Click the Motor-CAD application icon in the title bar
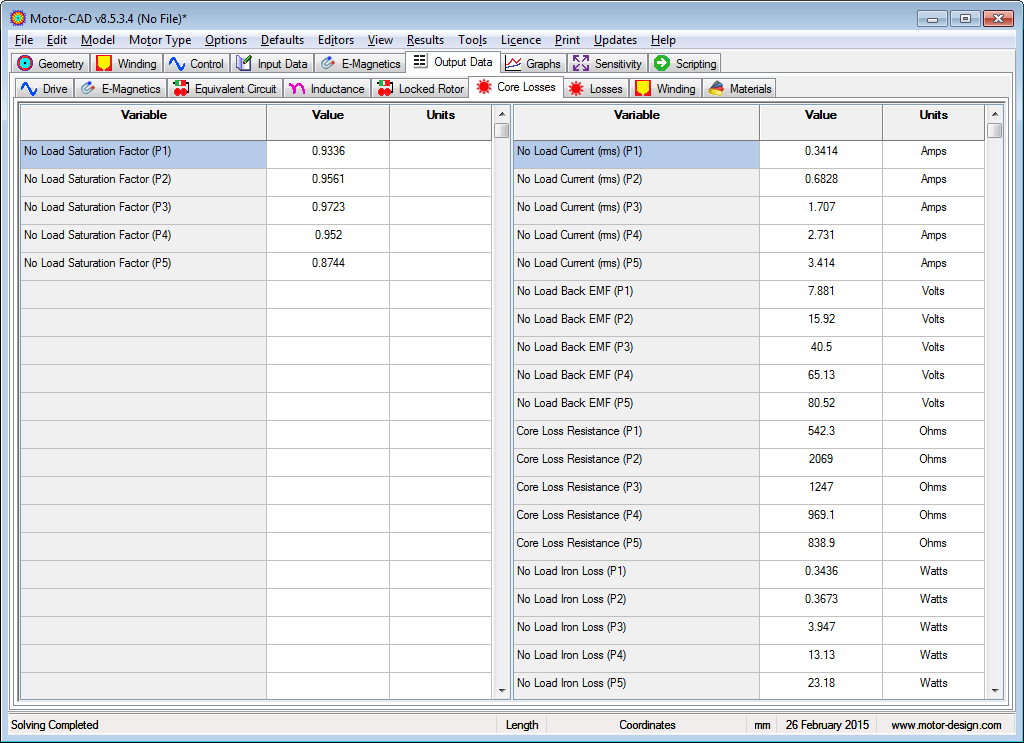This screenshot has height=743, width=1024. [18, 18]
